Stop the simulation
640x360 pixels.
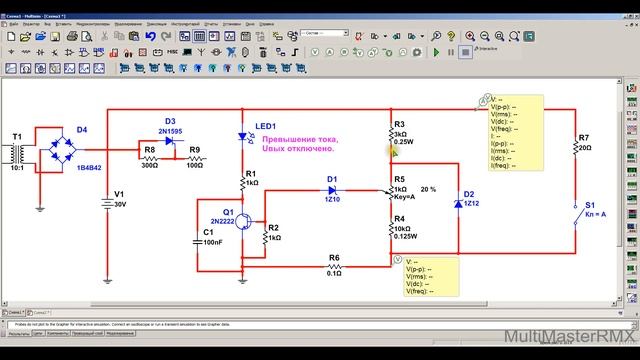pyautogui.click(x=465, y=52)
